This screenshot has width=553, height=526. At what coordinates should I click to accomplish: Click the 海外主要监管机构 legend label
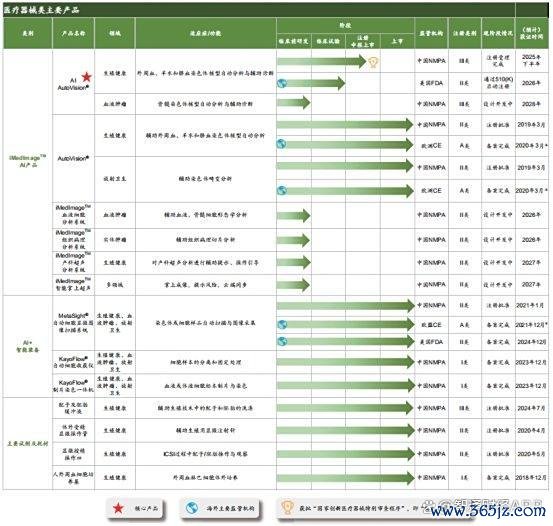pos(230,508)
